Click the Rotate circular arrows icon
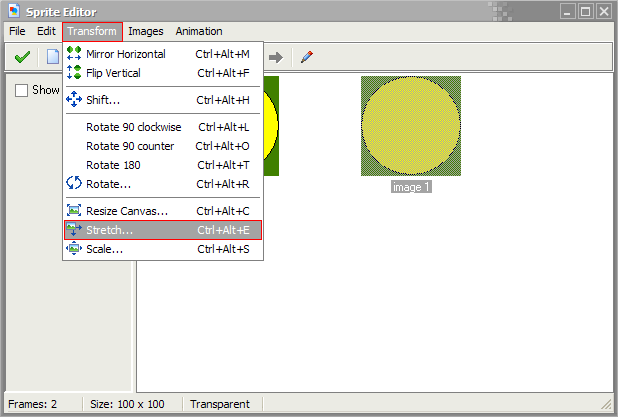Viewport: 618px width, 417px height. pyautogui.click(x=74, y=184)
